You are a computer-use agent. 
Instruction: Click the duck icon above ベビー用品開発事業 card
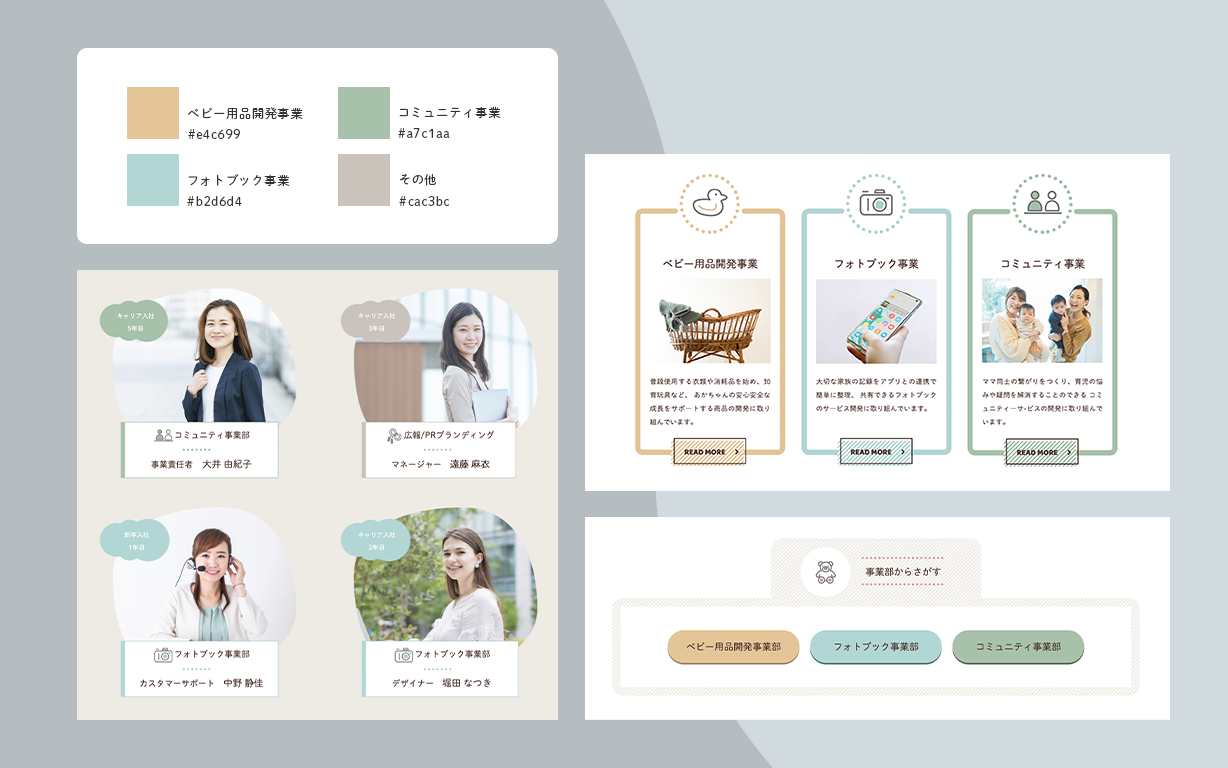pos(710,203)
